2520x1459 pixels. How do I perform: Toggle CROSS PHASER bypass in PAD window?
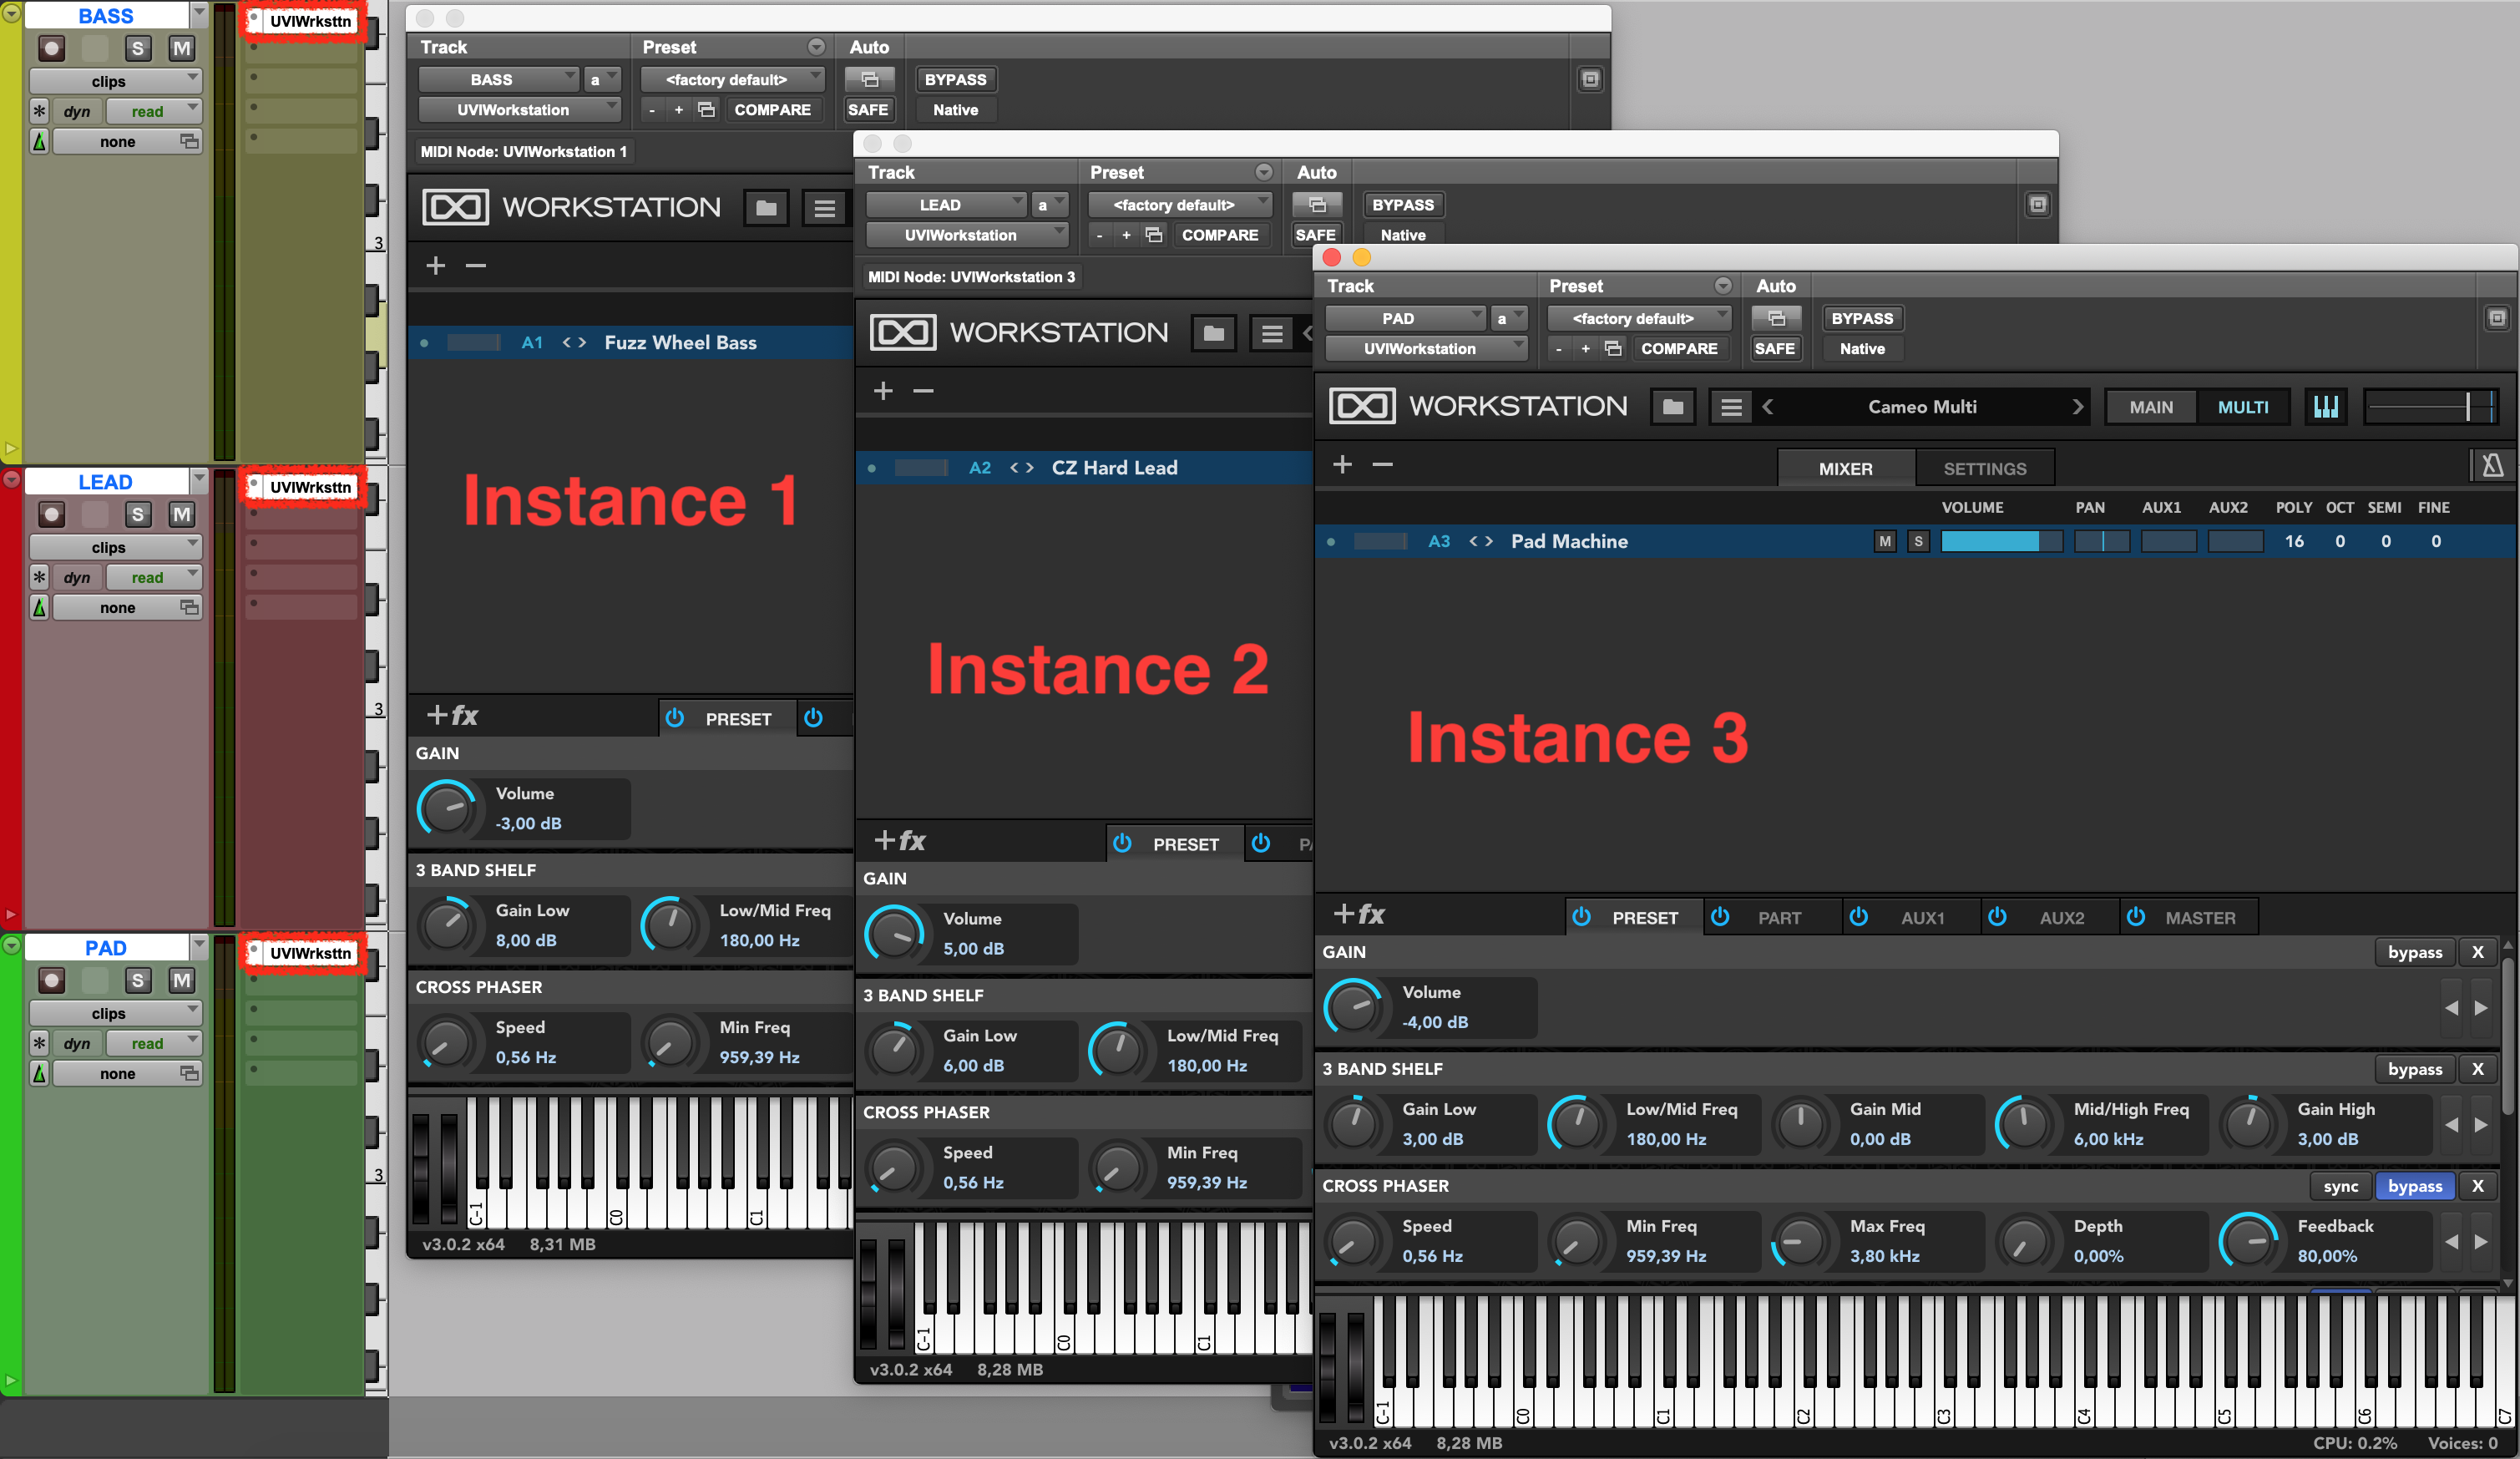point(2414,1186)
